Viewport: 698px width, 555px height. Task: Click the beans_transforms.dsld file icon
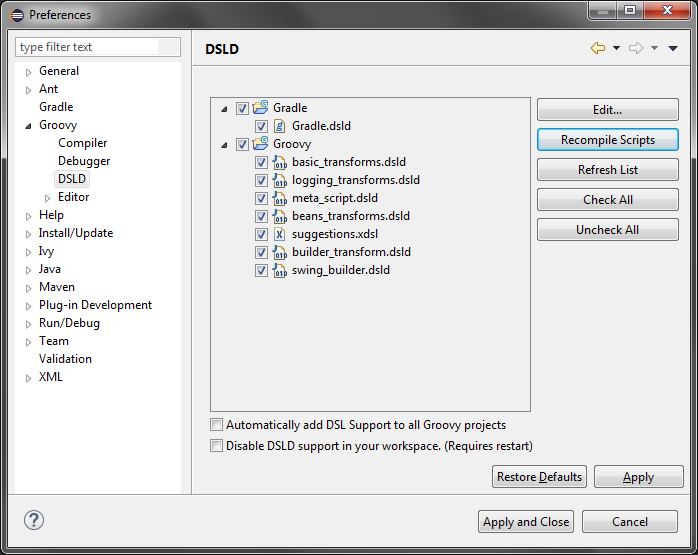click(x=279, y=216)
